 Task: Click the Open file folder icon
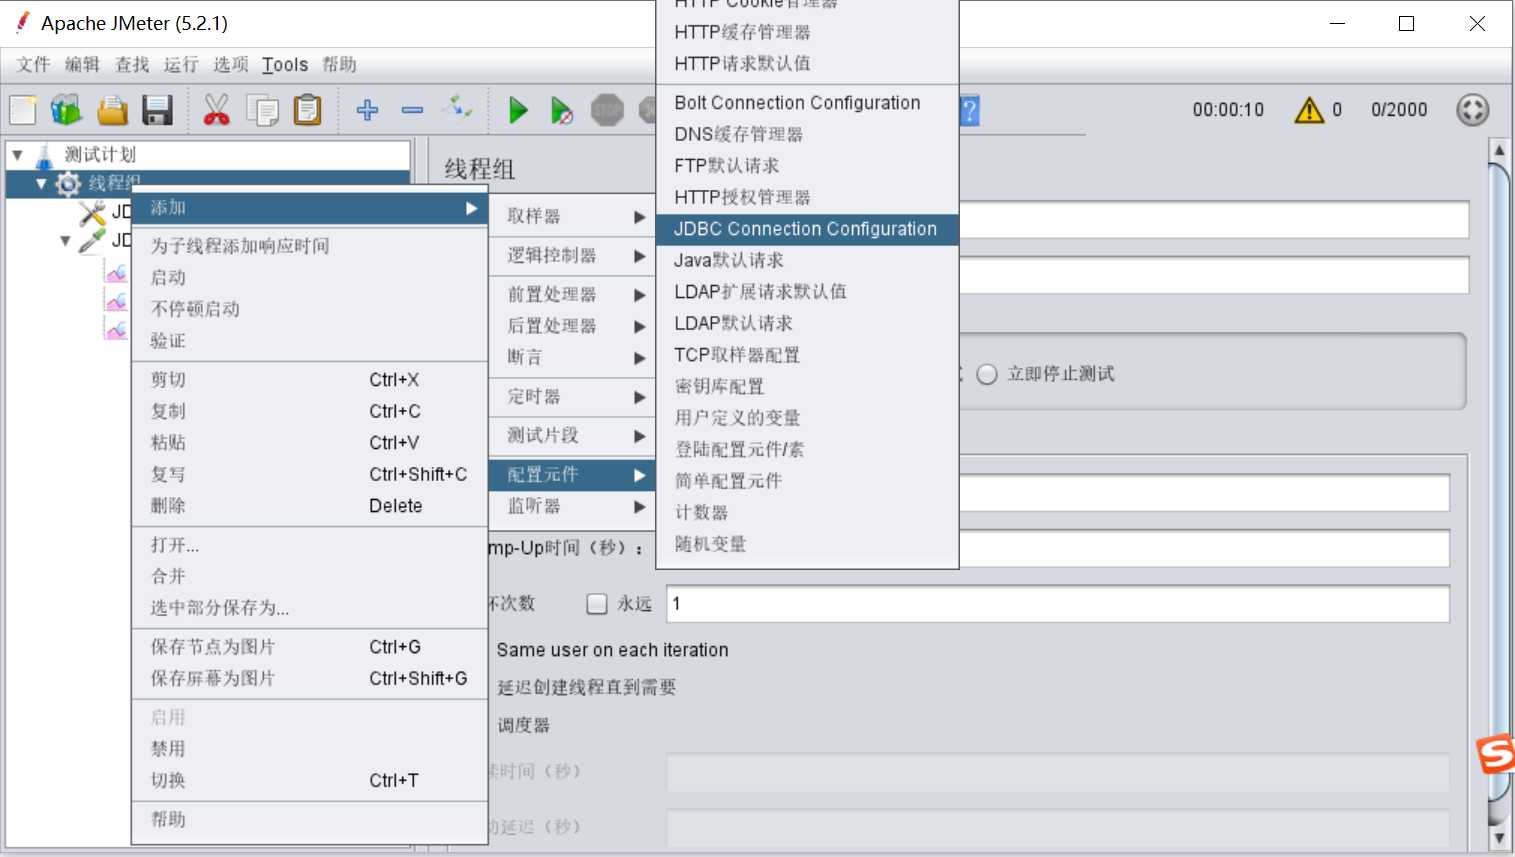click(112, 110)
